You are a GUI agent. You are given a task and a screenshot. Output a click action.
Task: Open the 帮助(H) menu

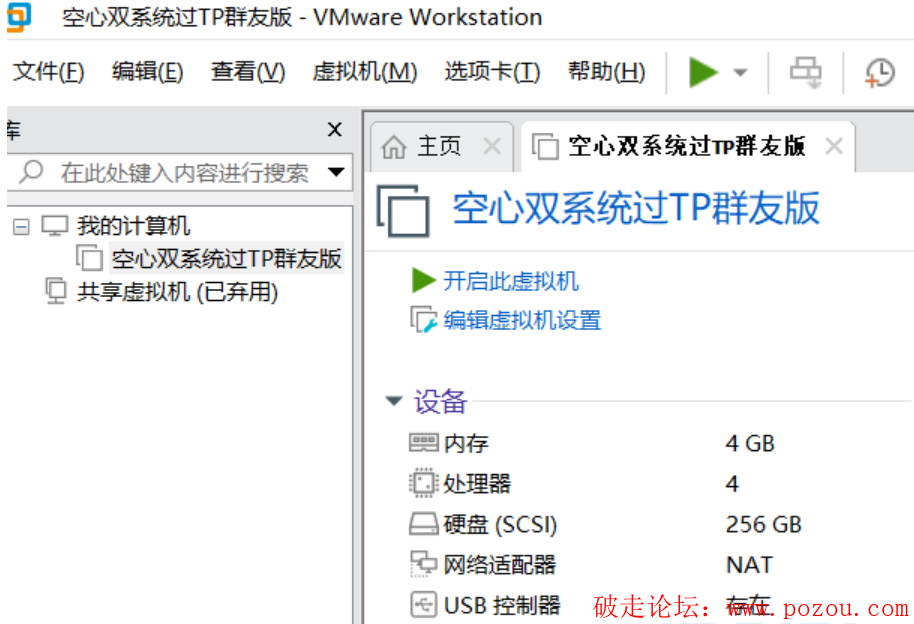coord(607,72)
